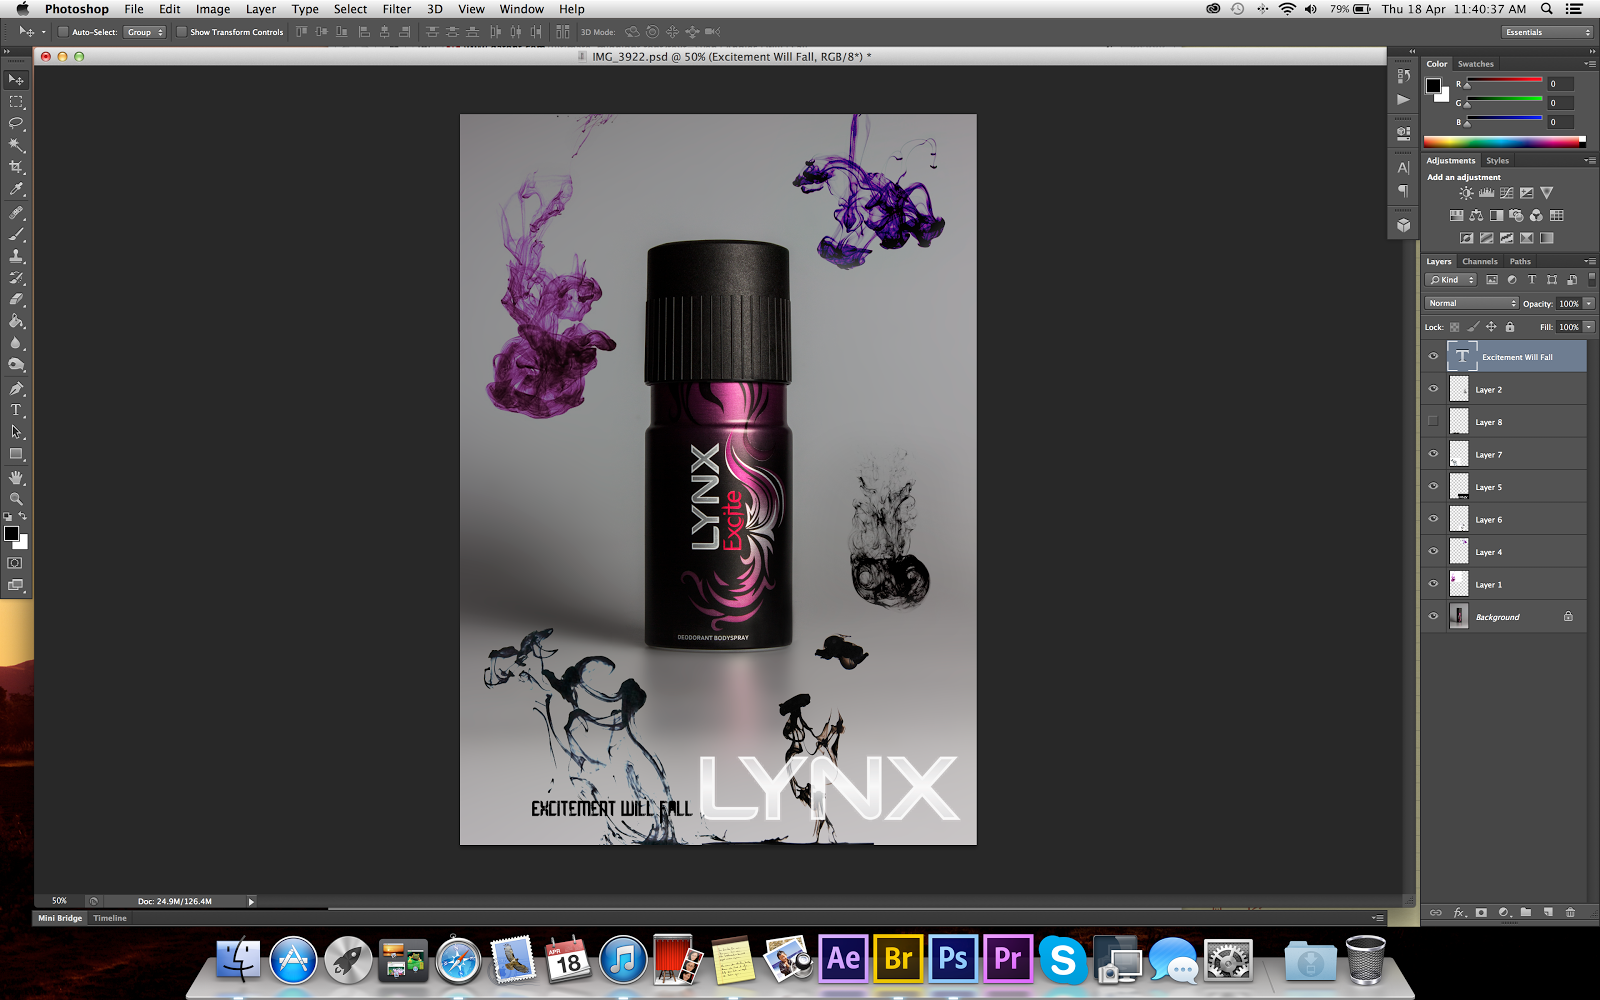
Task: Hide Layer 7 visibility eye
Action: click(x=1433, y=454)
